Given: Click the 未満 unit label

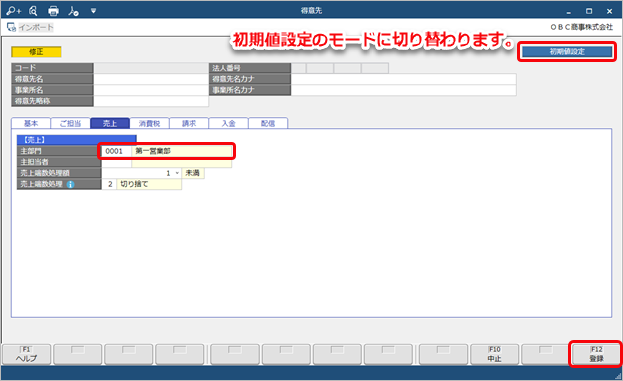Looking at the screenshot, I should click(193, 173).
